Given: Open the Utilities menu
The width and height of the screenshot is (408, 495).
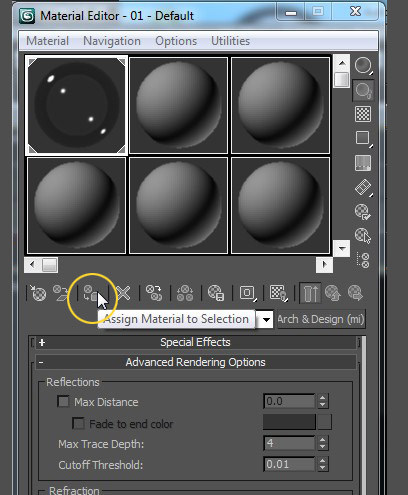Looking at the screenshot, I should click(231, 41).
